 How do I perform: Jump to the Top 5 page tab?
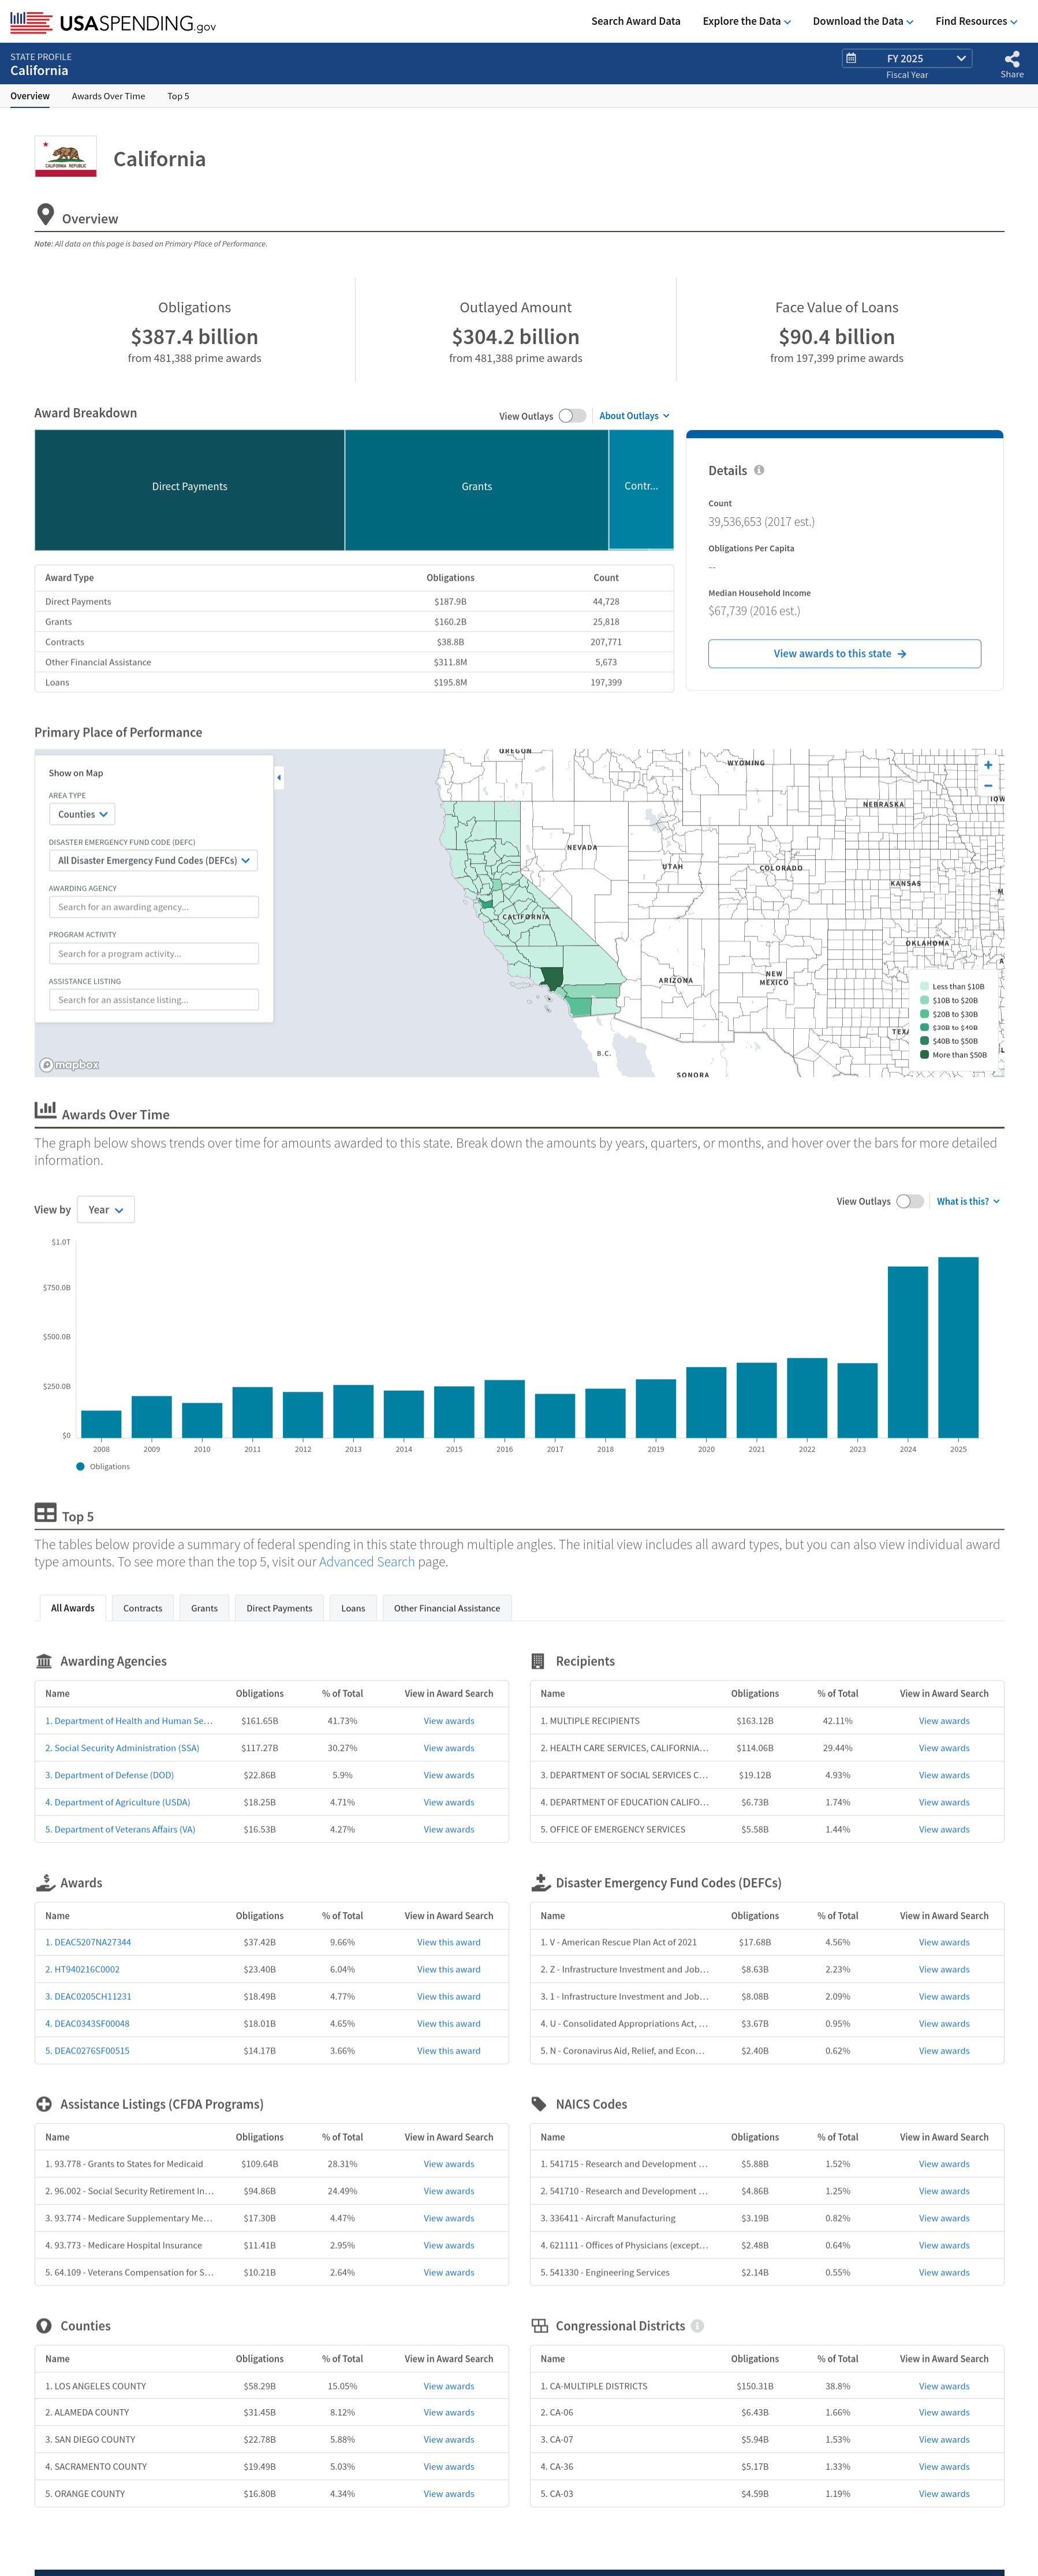click(178, 96)
